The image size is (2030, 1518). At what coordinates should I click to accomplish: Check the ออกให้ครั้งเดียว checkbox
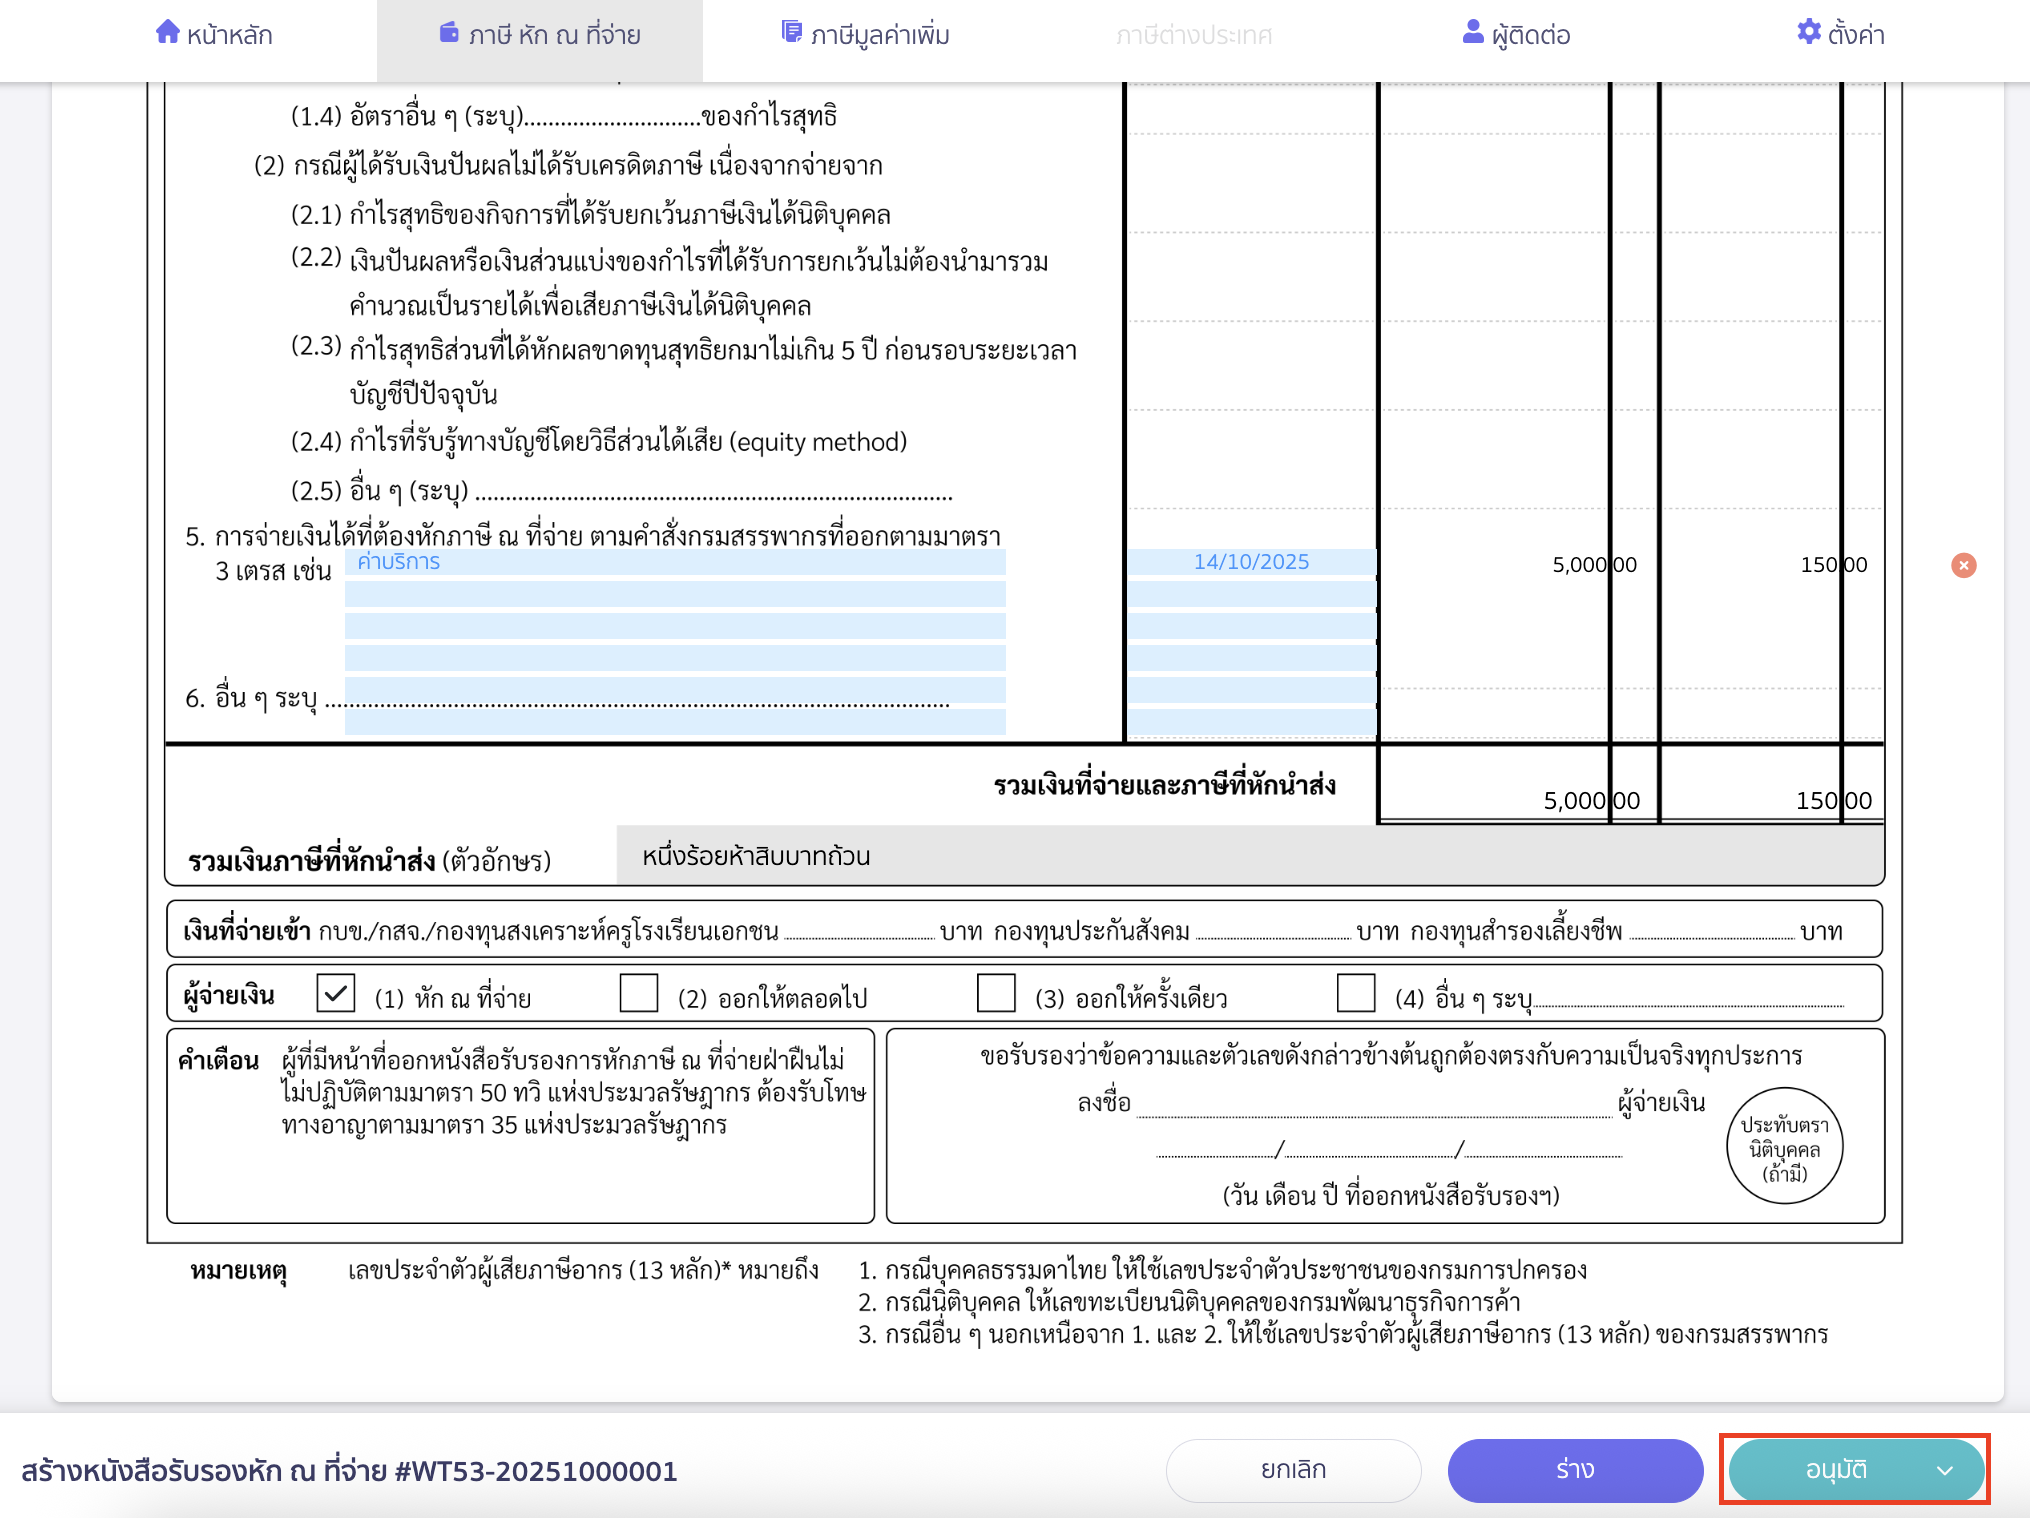point(995,993)
